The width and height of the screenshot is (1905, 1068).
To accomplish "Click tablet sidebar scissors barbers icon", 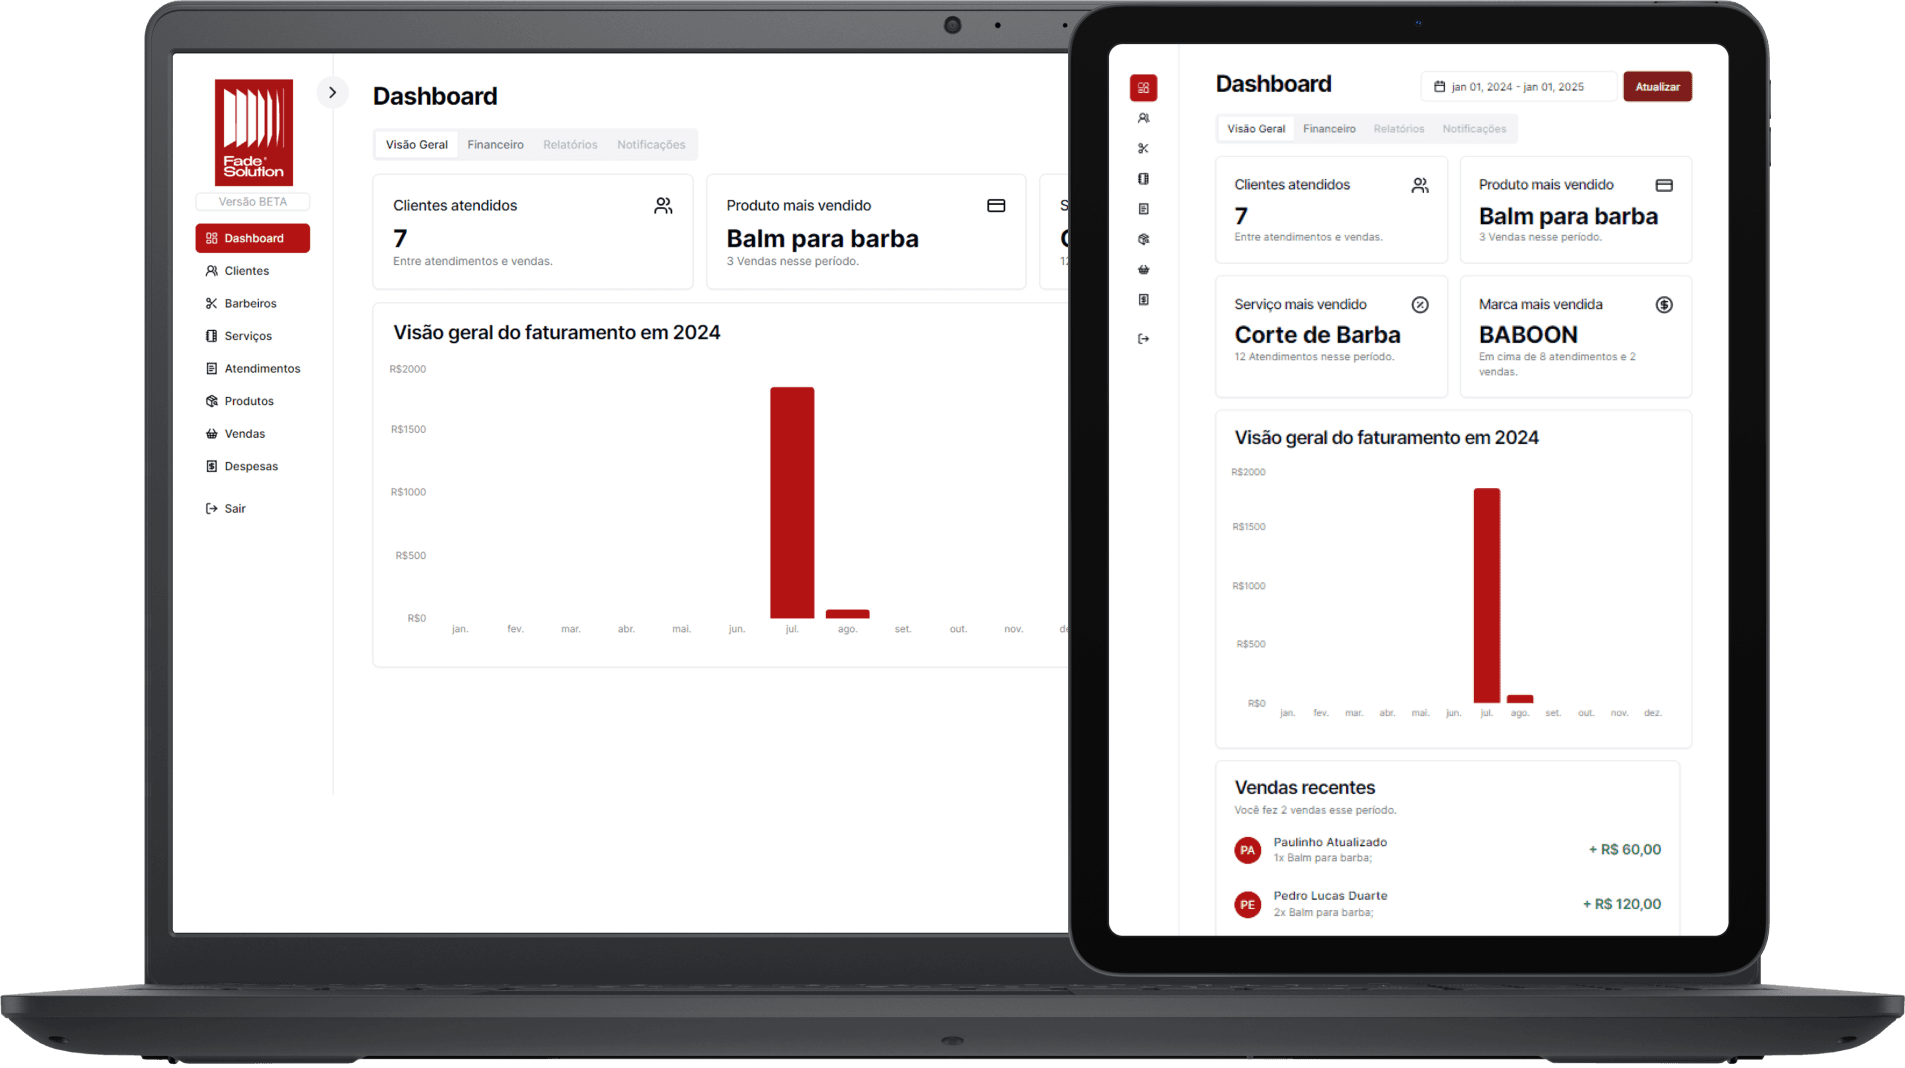I will [x=1143, y=148].
